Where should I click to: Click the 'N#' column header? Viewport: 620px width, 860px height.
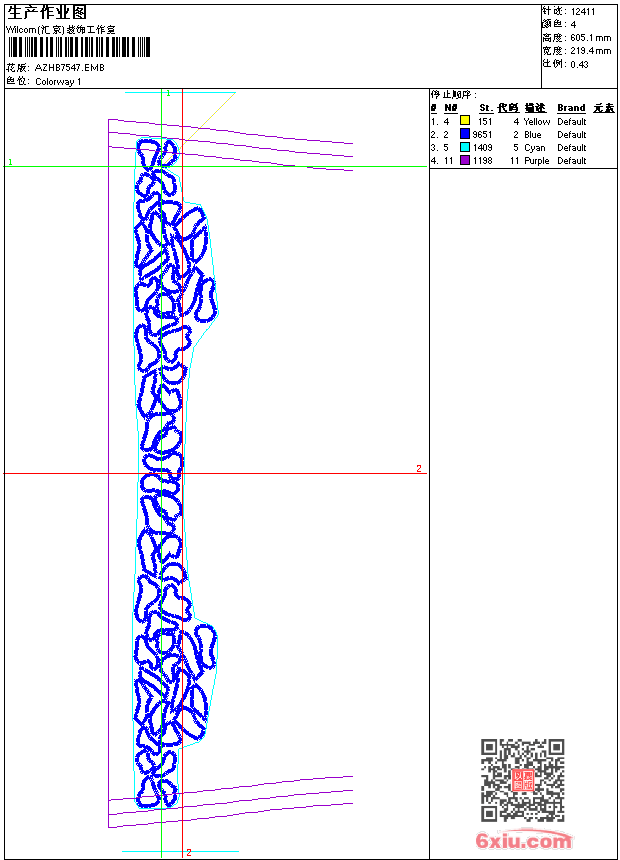tap(450, 108)
